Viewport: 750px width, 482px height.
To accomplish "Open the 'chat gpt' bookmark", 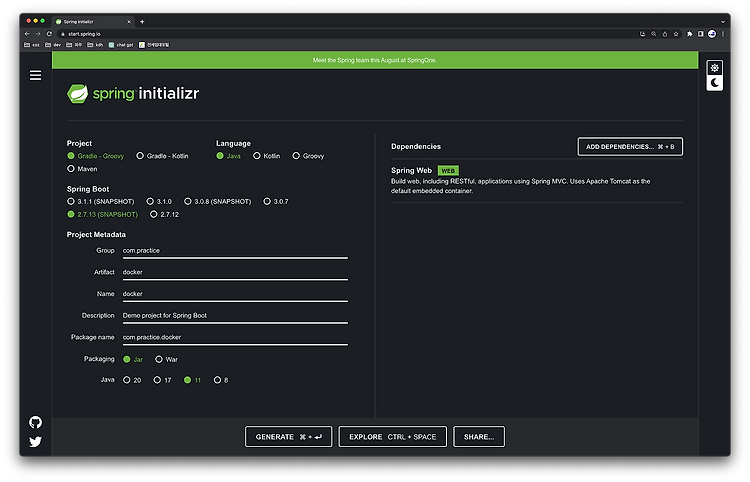I will tap(121, 45).
